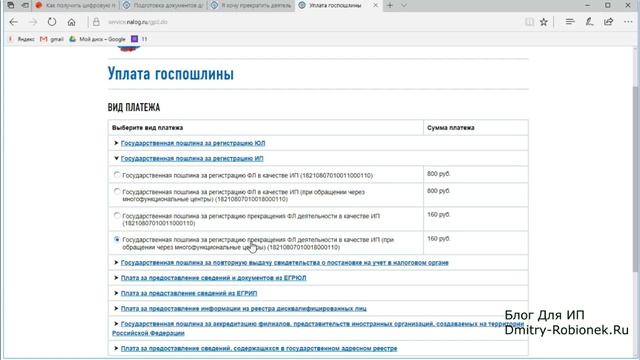Switch to Я хочу прекратить деятельность tab
640x360 pixels.
click(251, 5)
